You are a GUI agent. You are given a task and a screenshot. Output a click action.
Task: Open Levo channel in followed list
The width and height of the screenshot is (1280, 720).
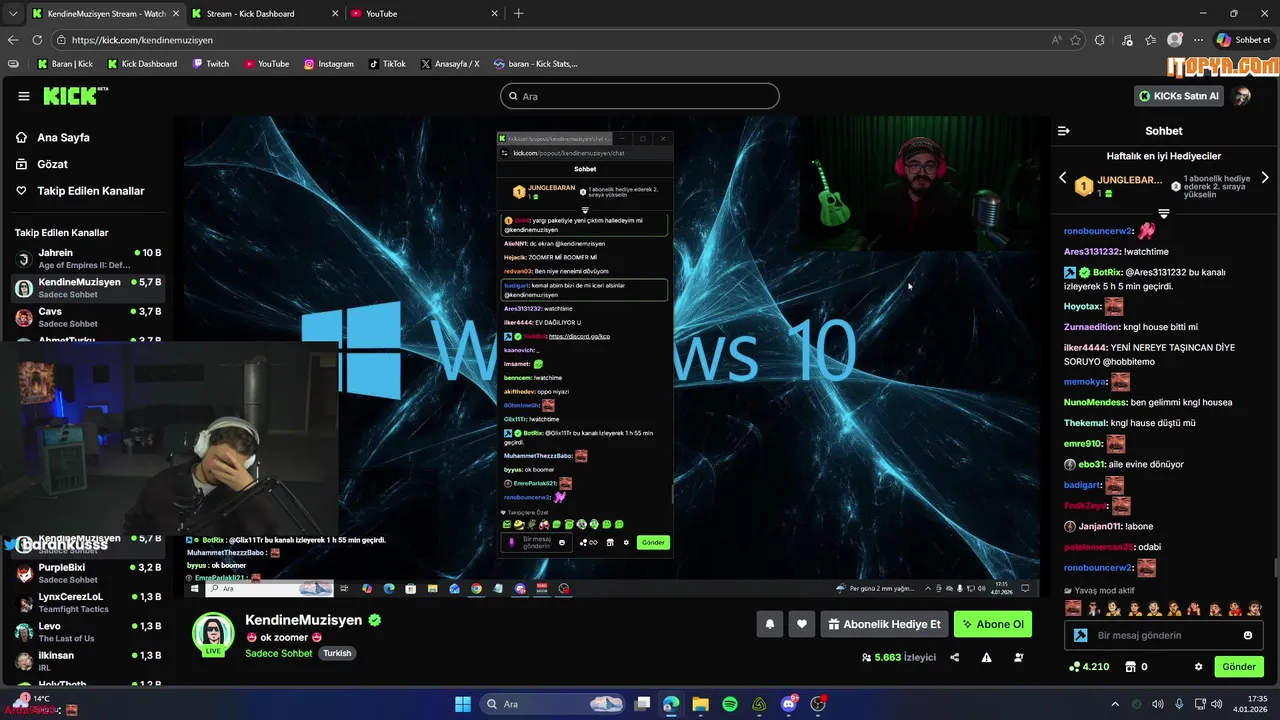pyautogui.click(x=88, y=632)
